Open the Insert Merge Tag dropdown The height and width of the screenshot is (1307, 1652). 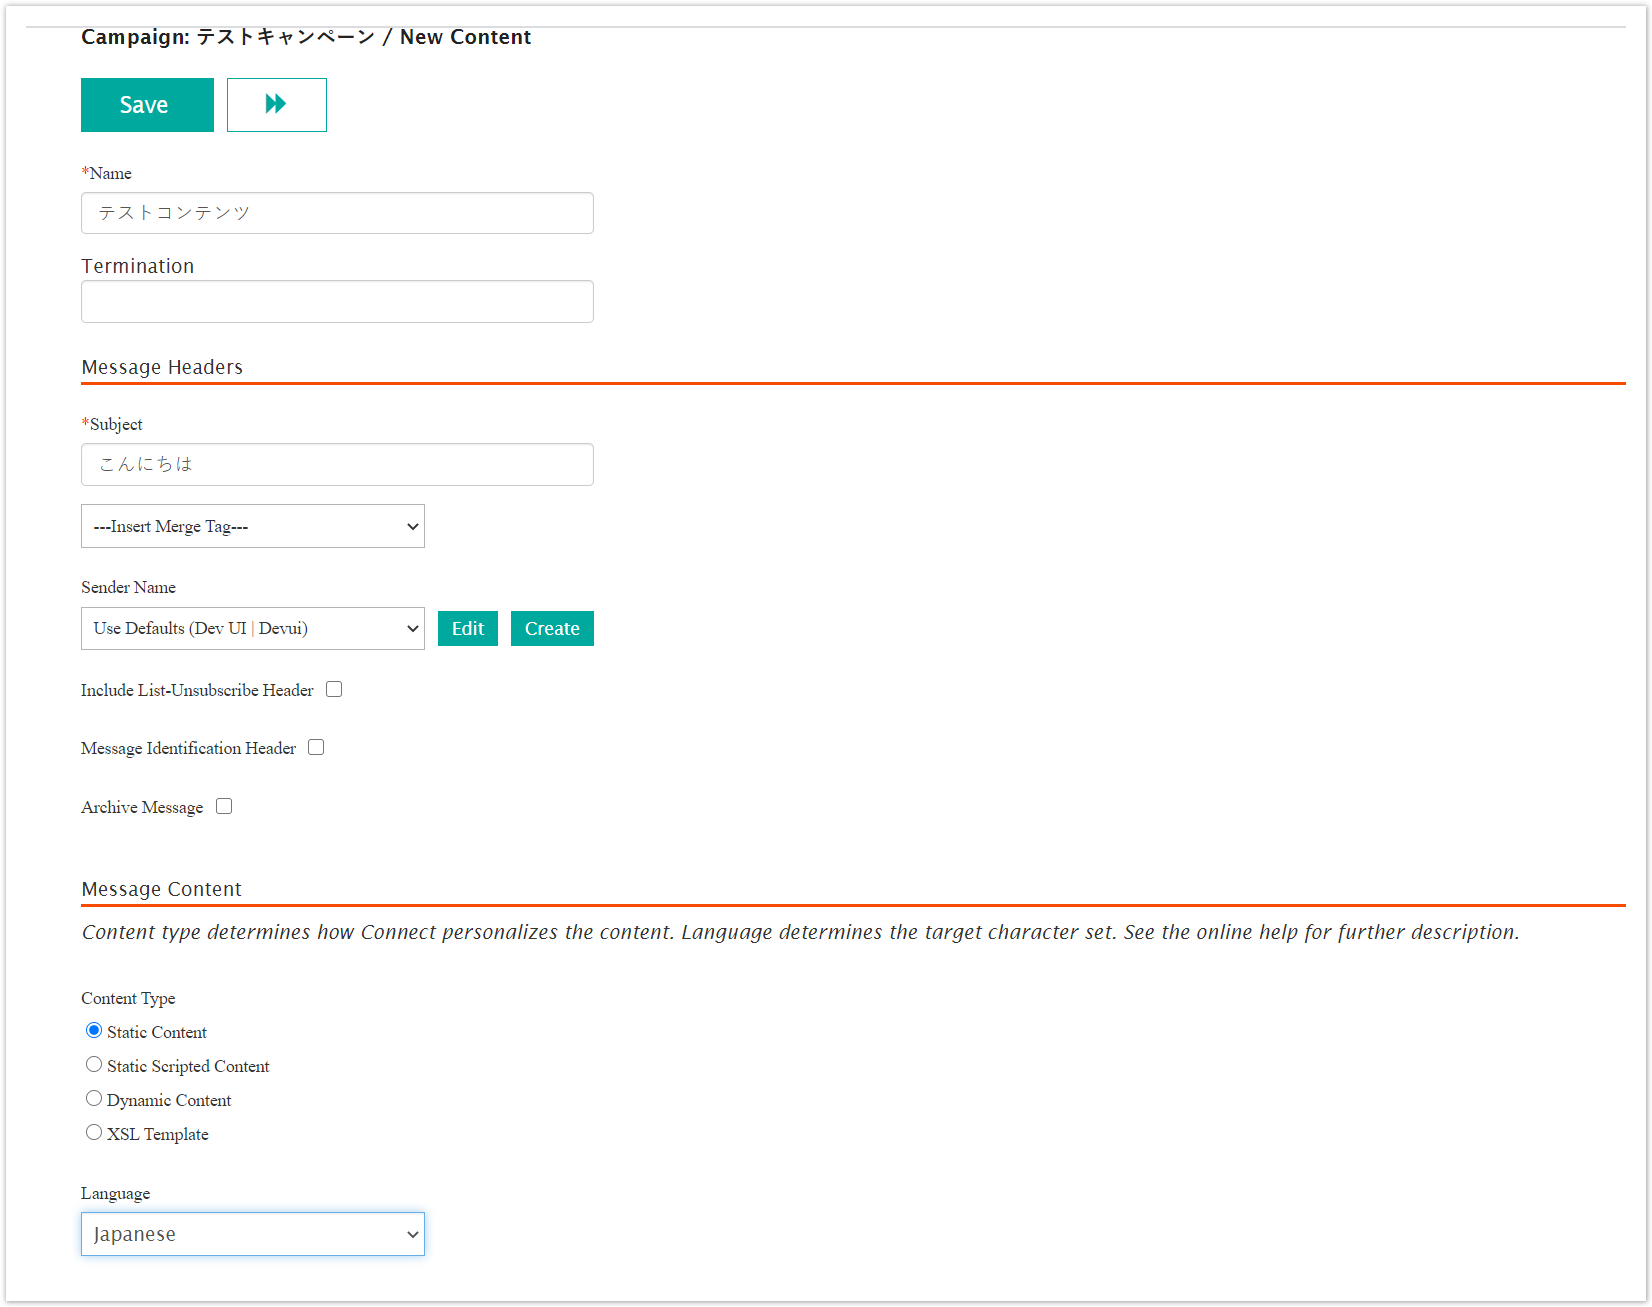(x=252, y=527)
